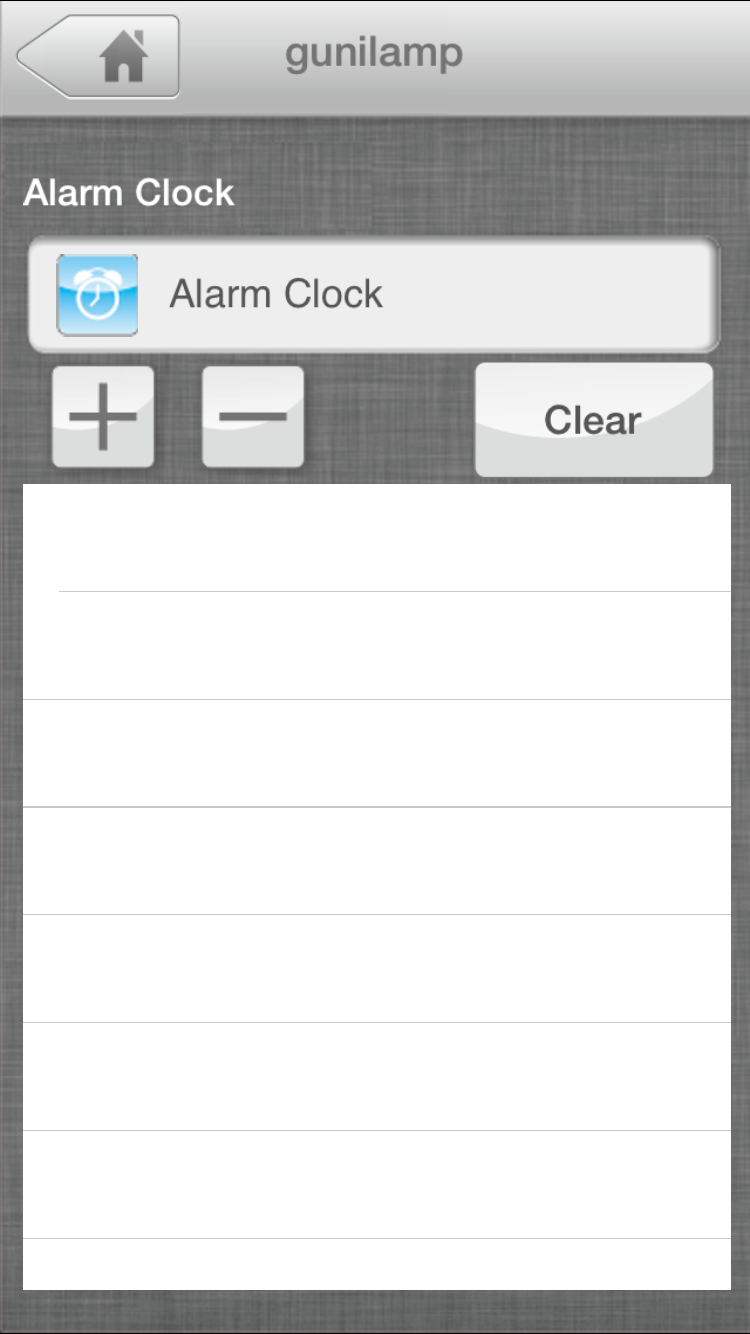Viewport: 750px width, 1334px height.
Task: Tap the gray gap between minus and Clear
Action: (x=389, y=418)
